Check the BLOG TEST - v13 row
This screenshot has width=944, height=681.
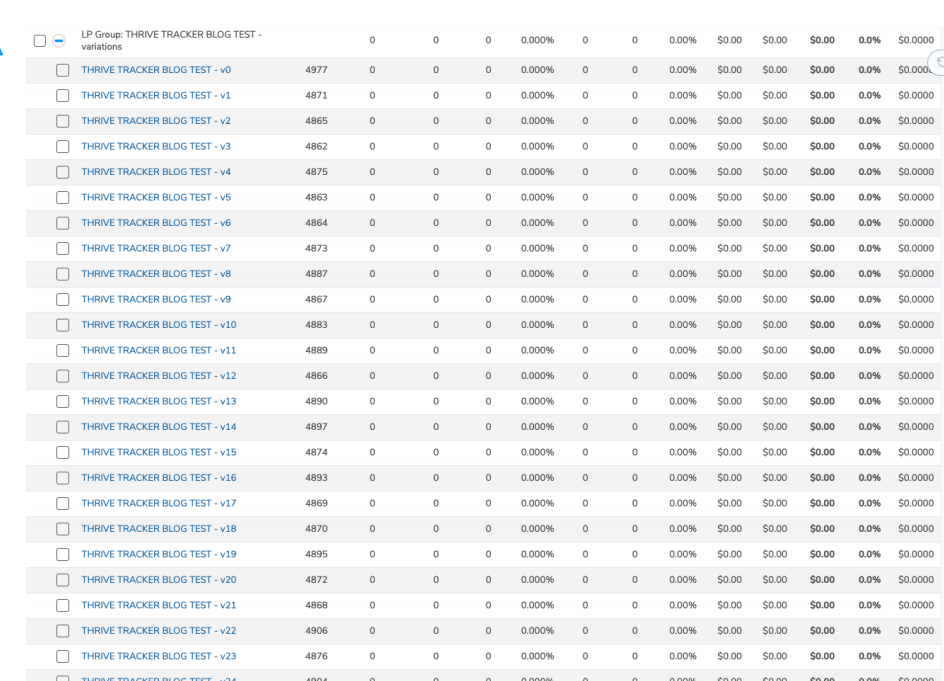[x=63, y=402]
